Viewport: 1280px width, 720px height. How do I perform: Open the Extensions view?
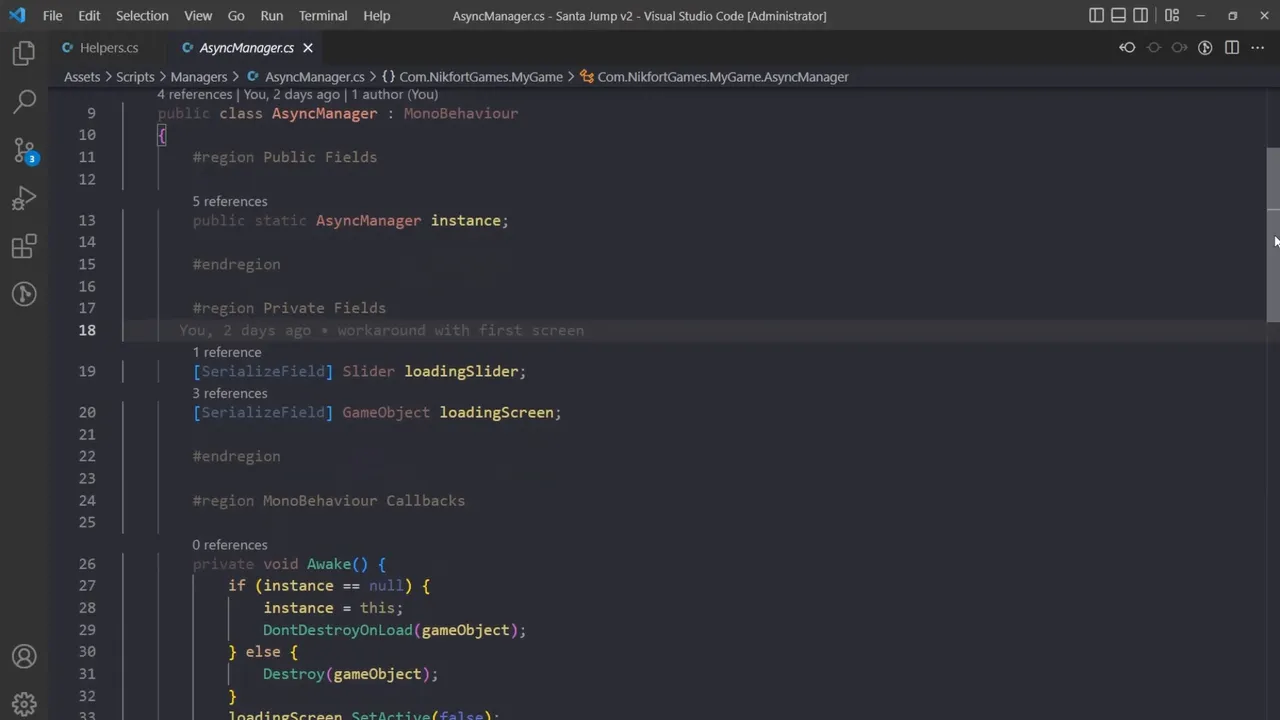[x=24, y=246]
